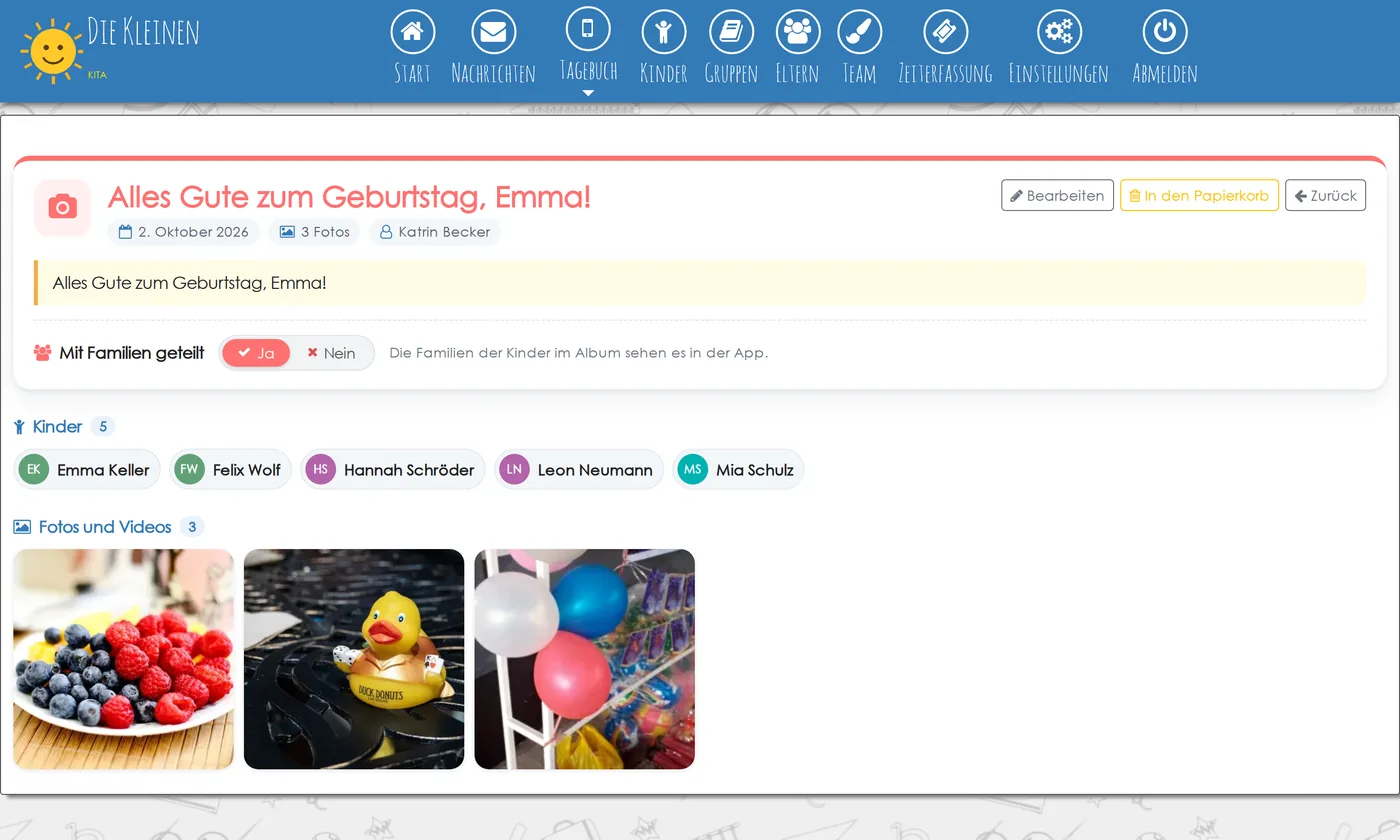This screenshot has height=840, width=1400.
Task: Go back with the Zurück button
Action: point(1325,195)
